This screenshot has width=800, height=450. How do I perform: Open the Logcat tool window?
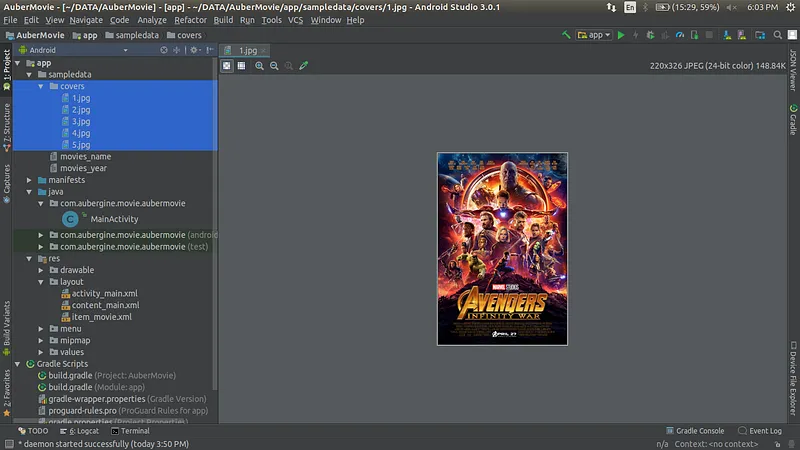(79, 431)
